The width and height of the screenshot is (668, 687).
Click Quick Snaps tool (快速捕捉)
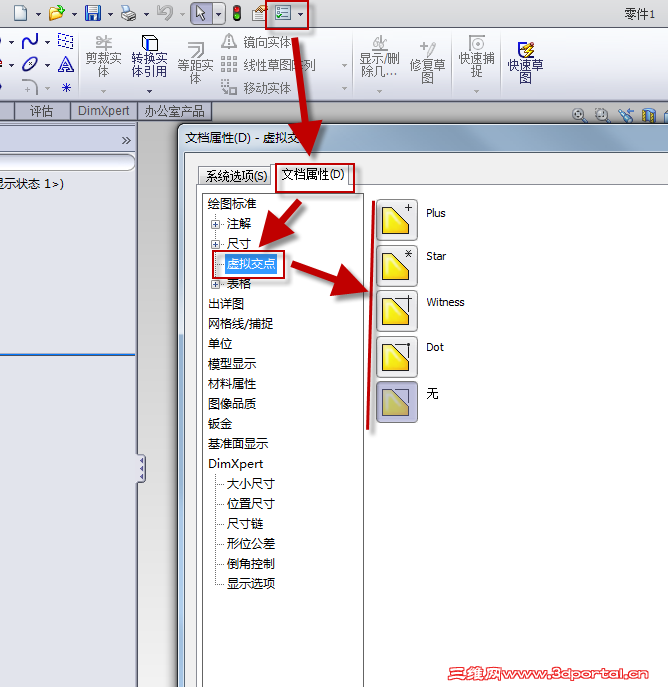(x=477, y=57)
